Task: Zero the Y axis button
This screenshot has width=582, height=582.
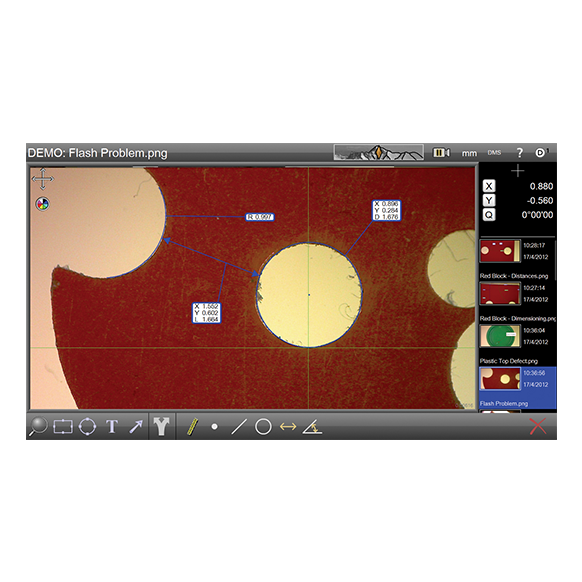Action: point(489,200)
